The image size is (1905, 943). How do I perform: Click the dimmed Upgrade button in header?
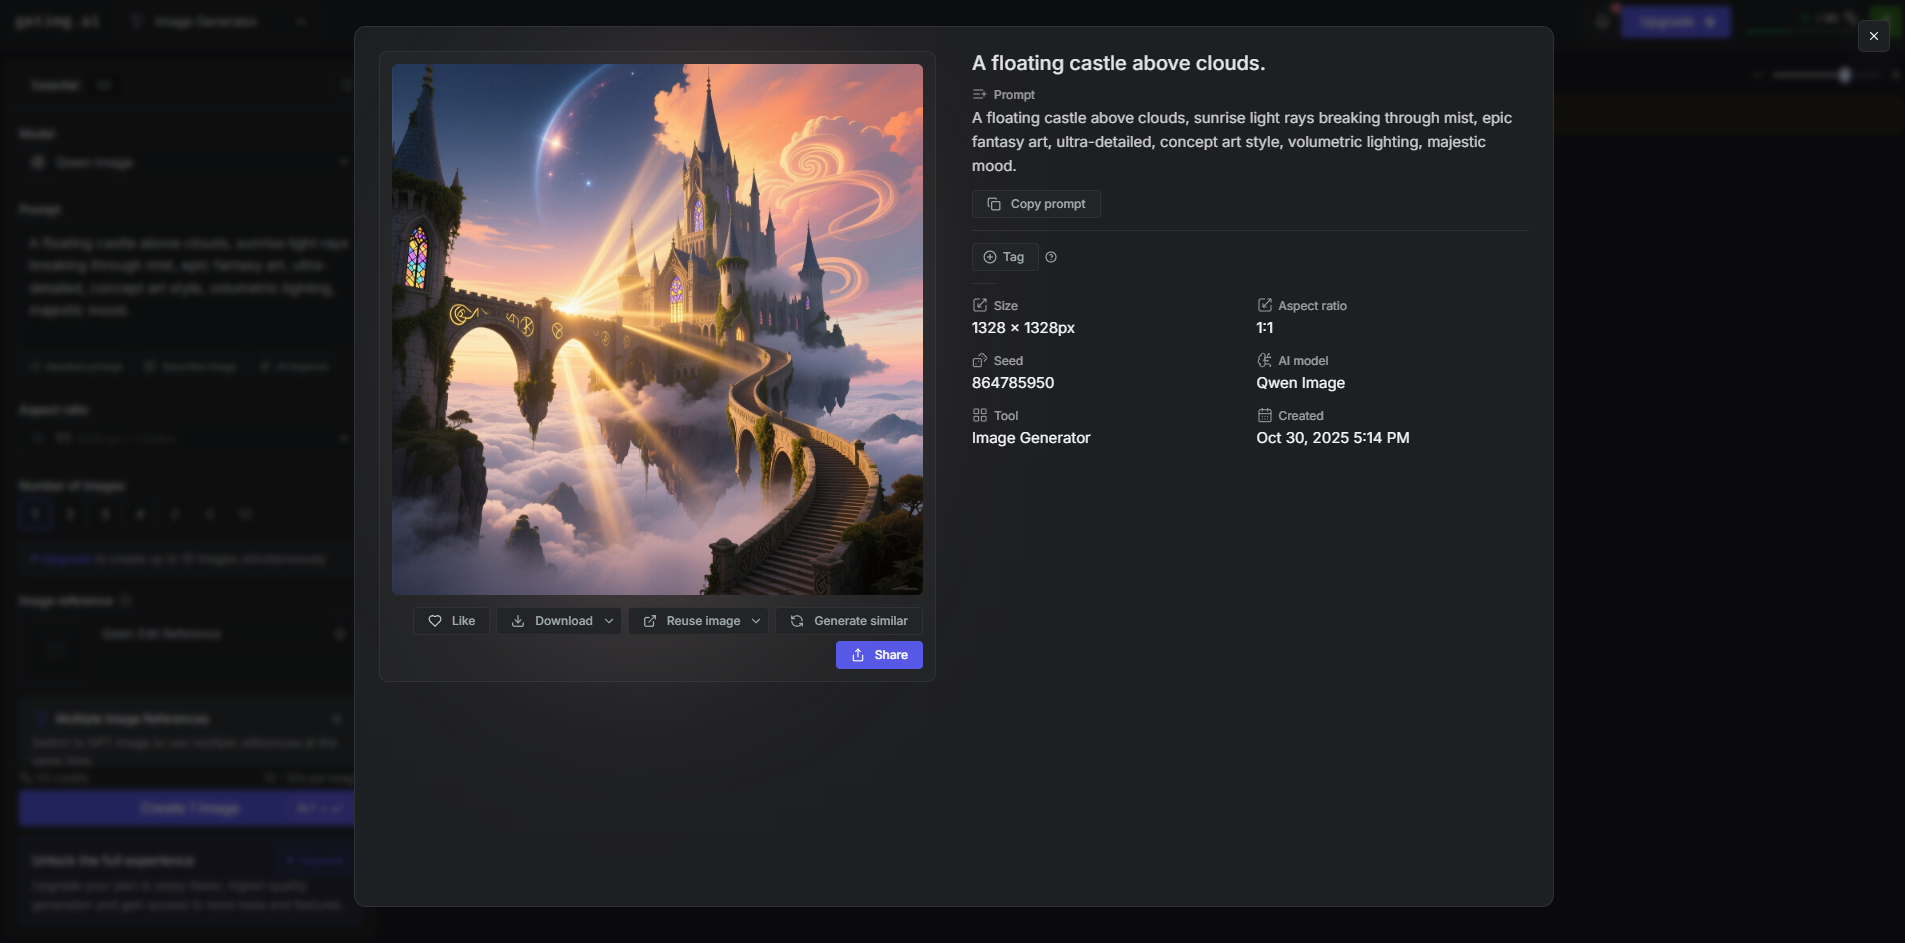1675,22
